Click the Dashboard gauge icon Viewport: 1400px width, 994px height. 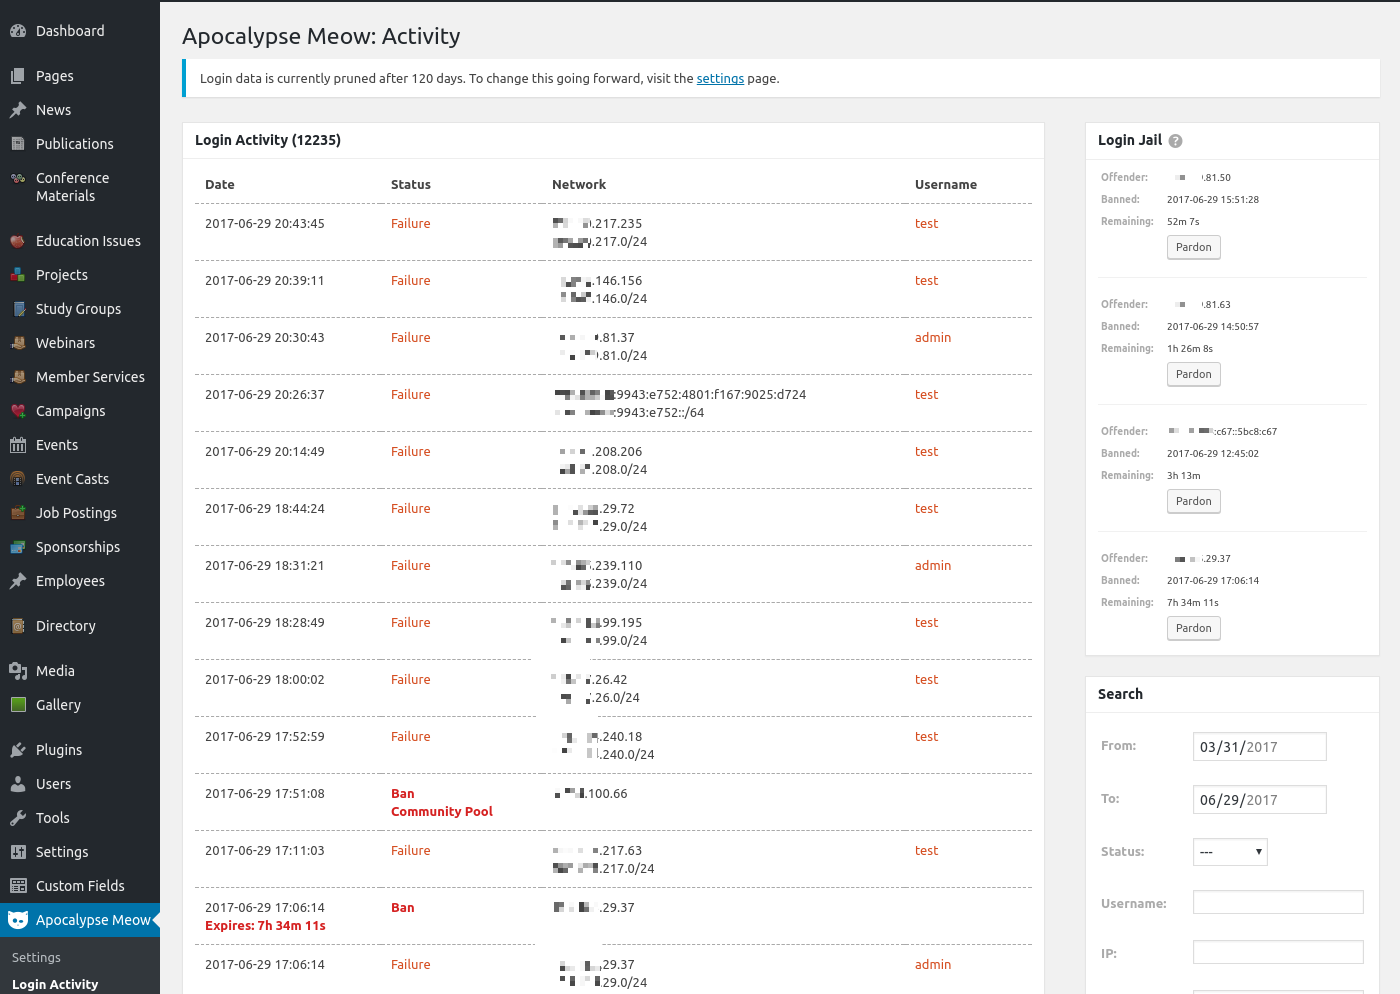[18, 31]
